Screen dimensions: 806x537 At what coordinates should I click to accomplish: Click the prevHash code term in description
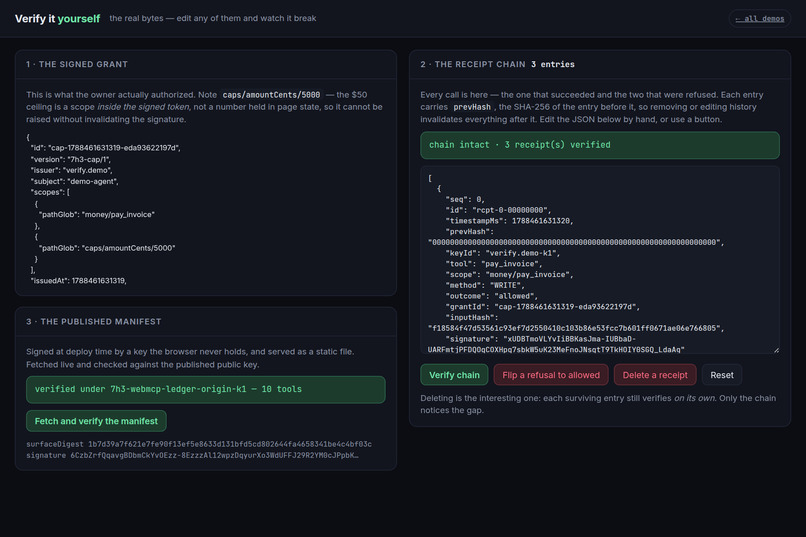tap(472, 107)
